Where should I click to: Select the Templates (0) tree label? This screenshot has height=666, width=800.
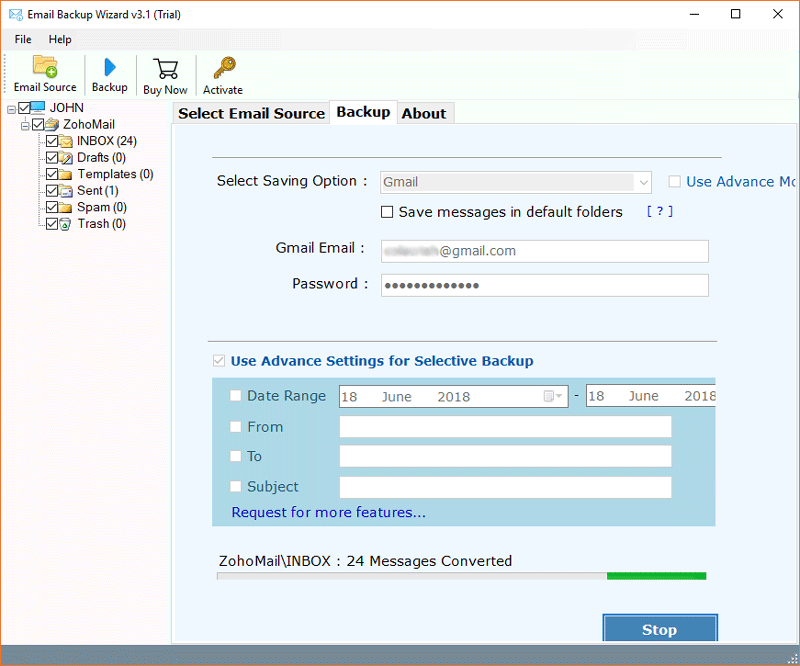click(x=115, y=174)
